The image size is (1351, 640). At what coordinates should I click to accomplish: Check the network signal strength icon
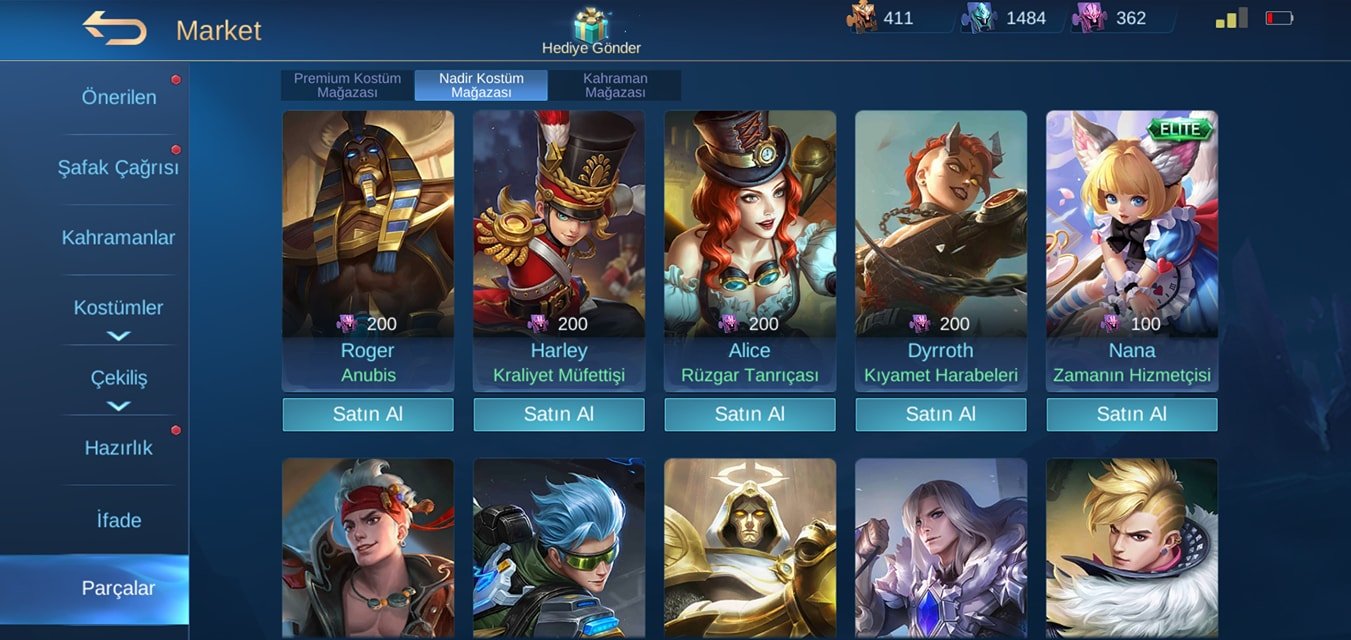point(1231,18)
